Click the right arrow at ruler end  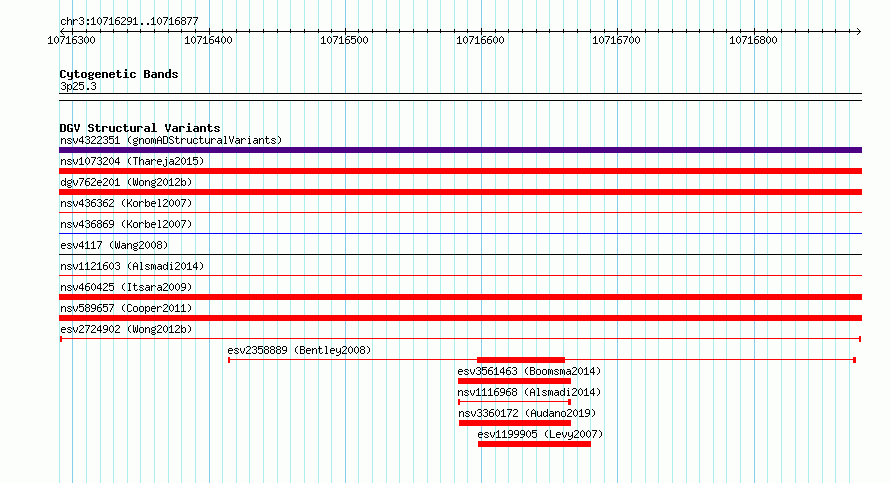(858, 31)
